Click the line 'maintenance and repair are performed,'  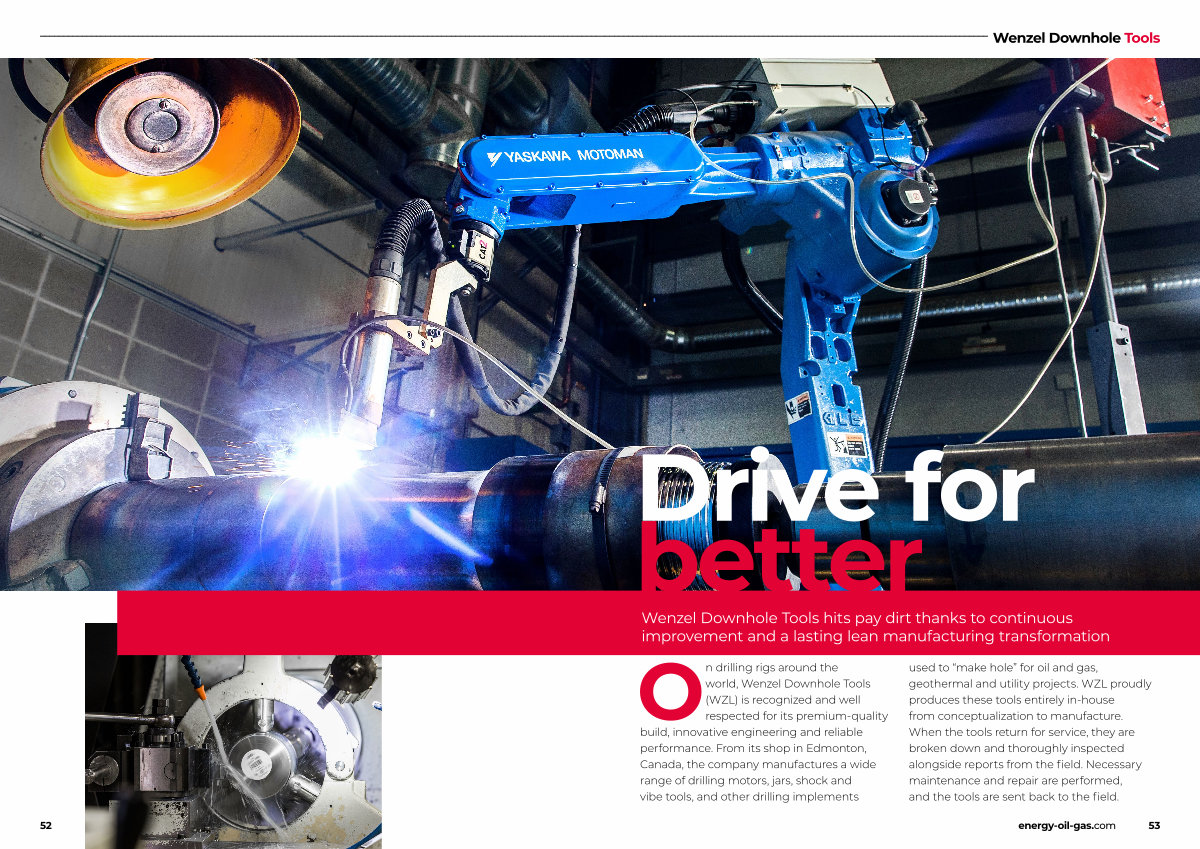pyautogui.click(x=1016, y=780)
